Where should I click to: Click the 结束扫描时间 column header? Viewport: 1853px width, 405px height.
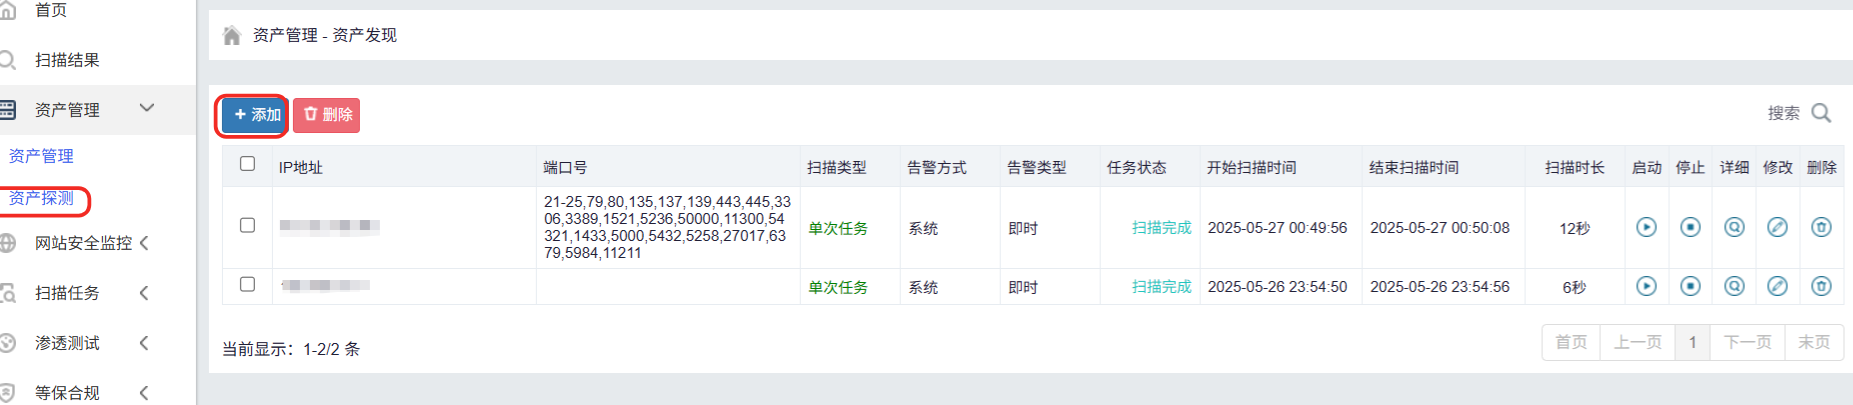(1414, 168)
